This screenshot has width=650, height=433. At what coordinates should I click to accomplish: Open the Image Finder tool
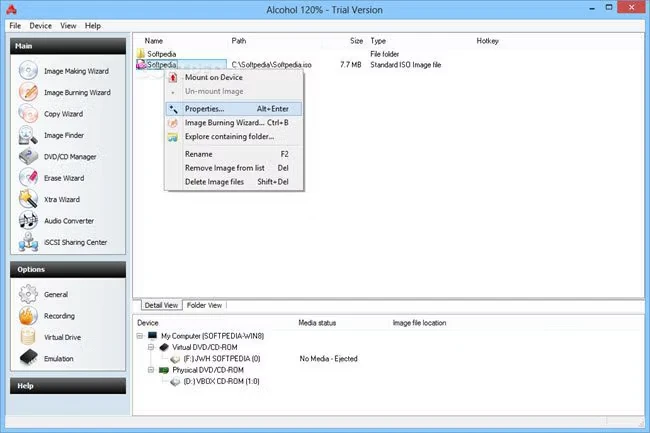(x=29, y=135)
